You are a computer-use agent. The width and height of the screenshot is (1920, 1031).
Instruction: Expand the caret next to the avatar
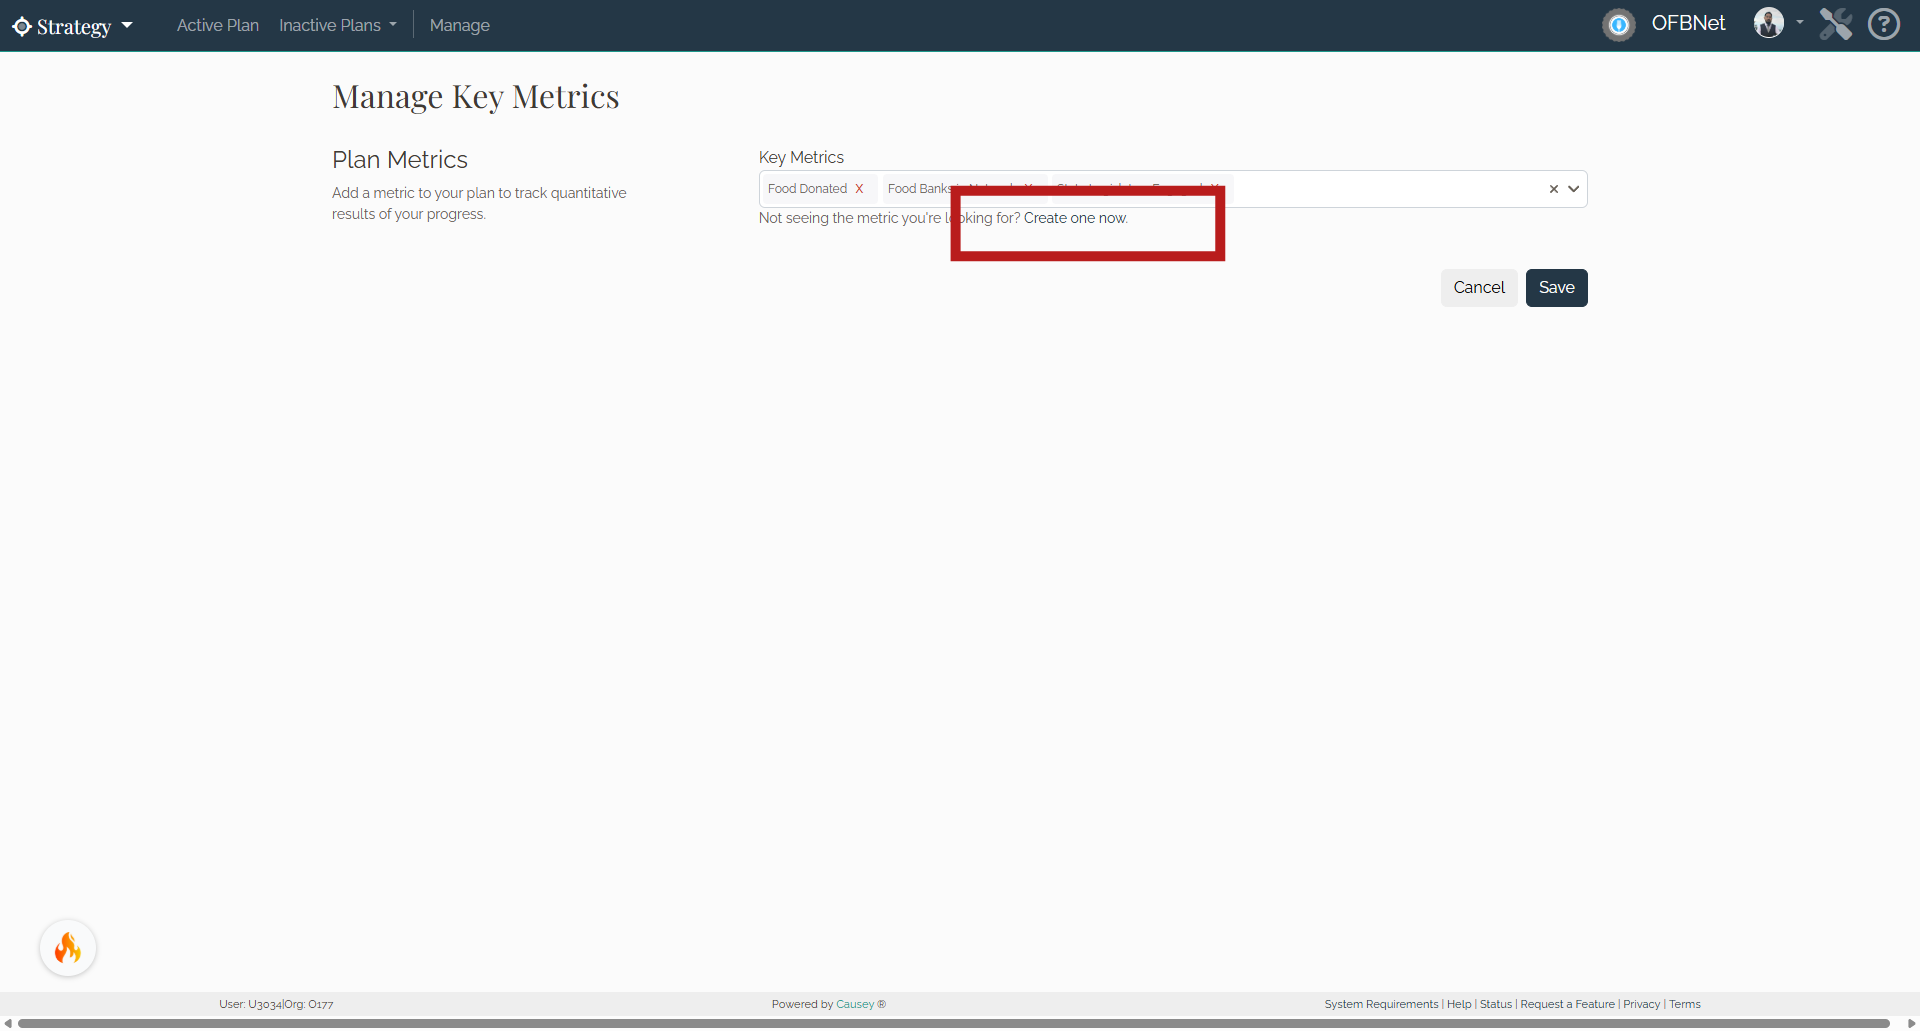pos(1800,22)
